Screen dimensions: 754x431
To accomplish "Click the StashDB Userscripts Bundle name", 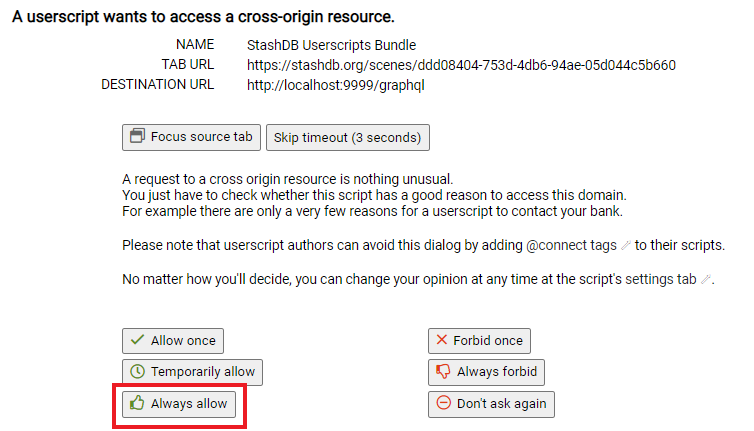I will point(331,45).
